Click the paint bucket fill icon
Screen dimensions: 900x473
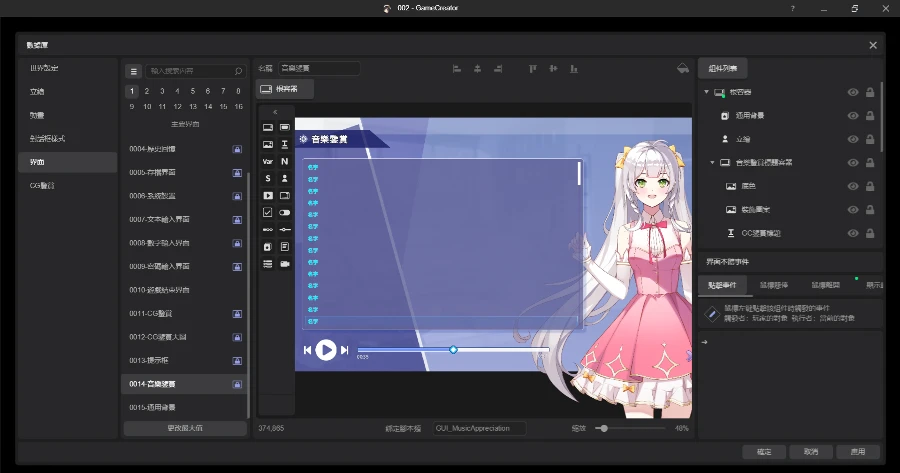click(x=683, y=68)
